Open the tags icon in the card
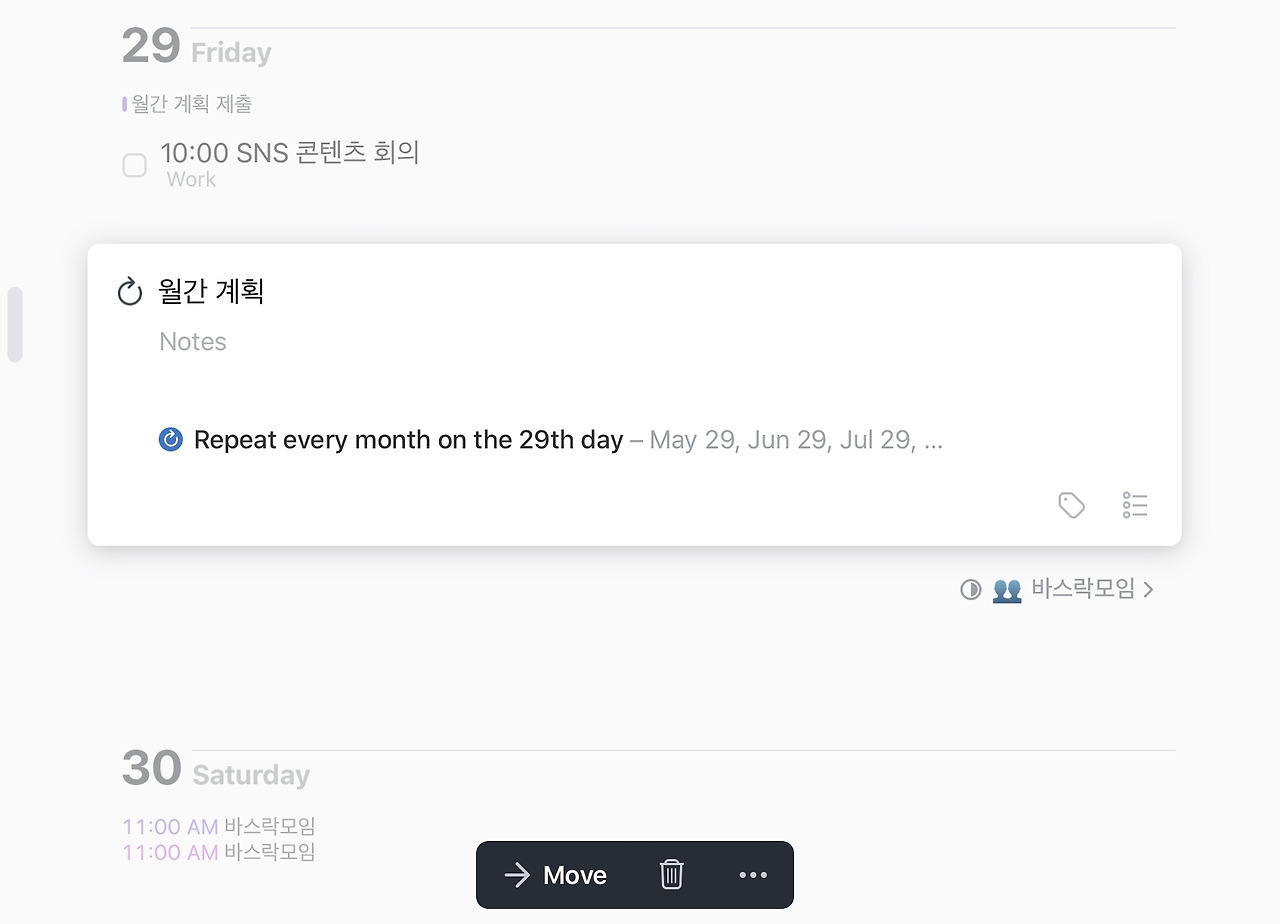The width and height of the screenshot is (1280, 924). (1071, 505)
